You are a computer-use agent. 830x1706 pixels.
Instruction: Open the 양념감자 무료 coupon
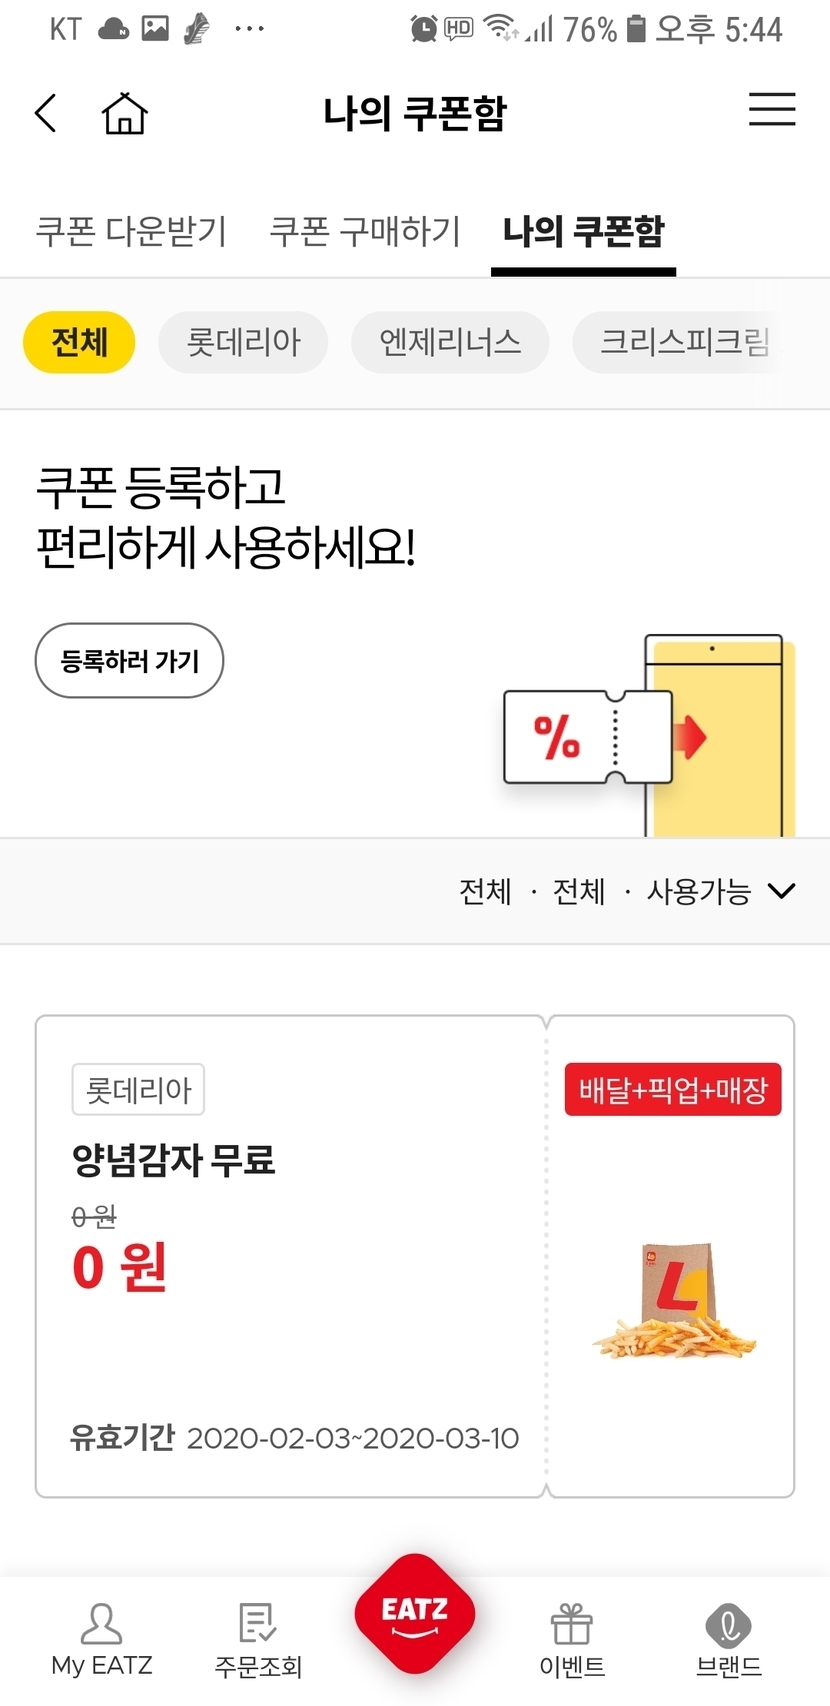[x=290, y=1256]
